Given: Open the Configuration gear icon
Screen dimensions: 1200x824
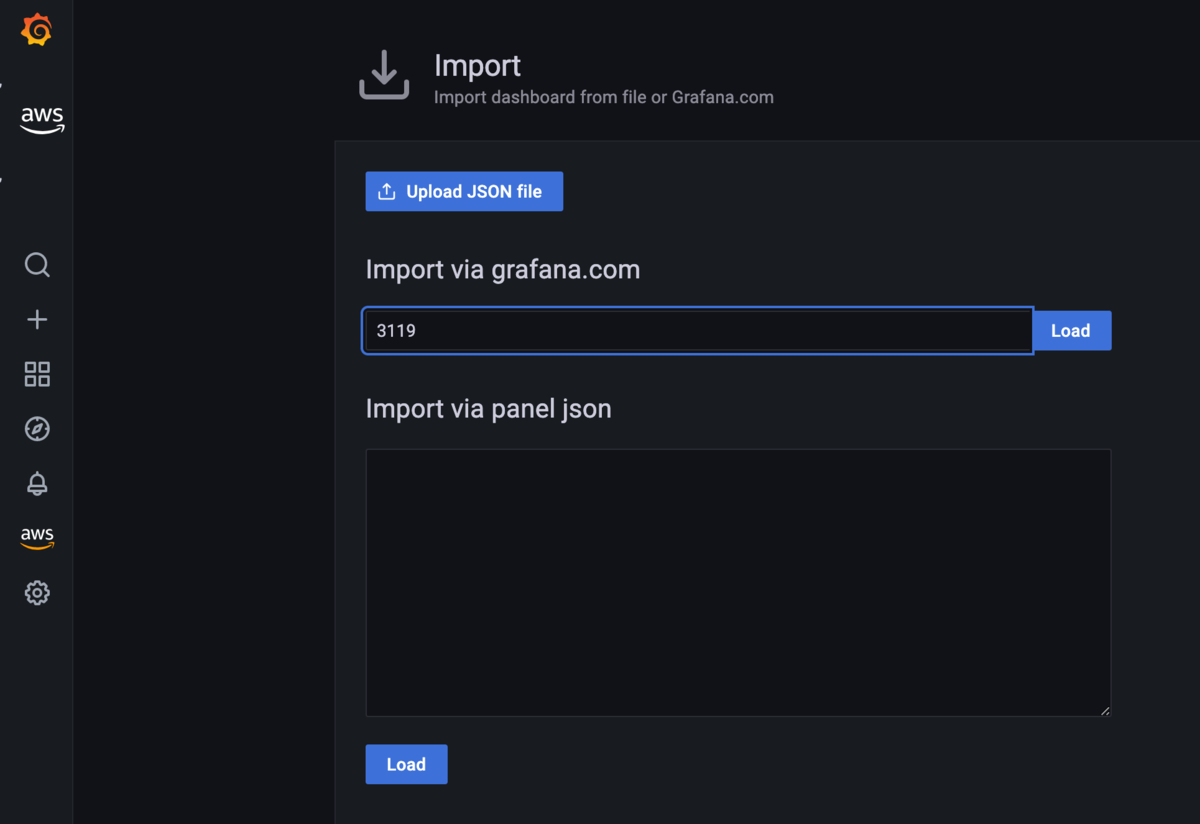Looking at the screenshot, I should [37, 593].
